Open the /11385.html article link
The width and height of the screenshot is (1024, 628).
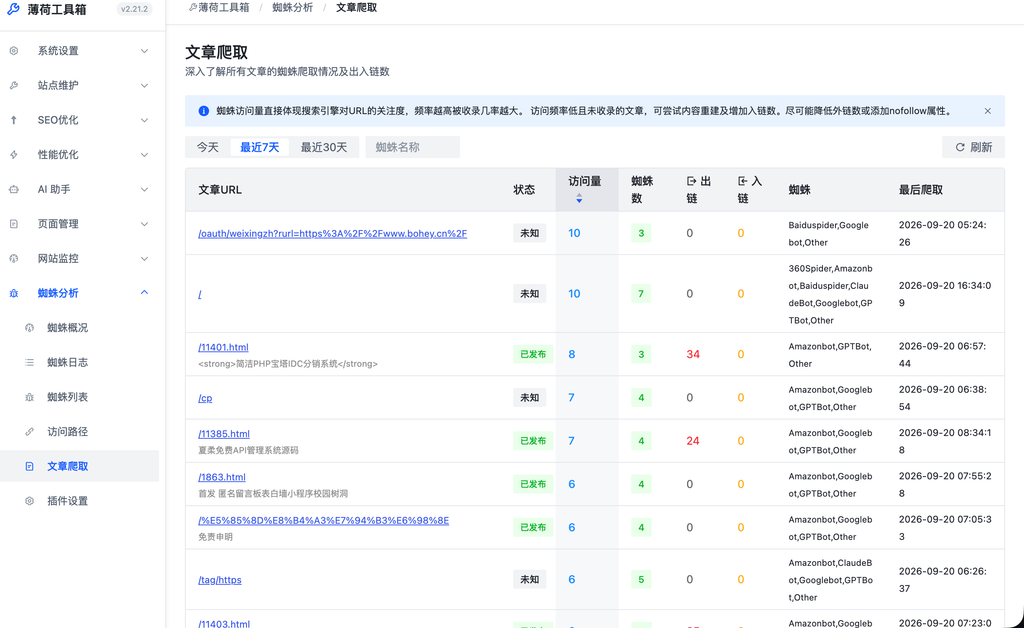tap(224, 434)
